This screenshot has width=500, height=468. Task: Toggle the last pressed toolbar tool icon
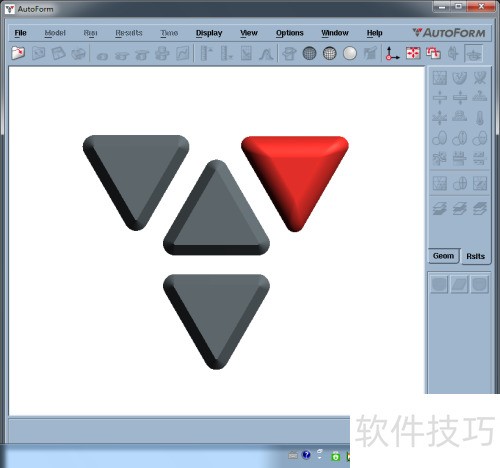474,53
